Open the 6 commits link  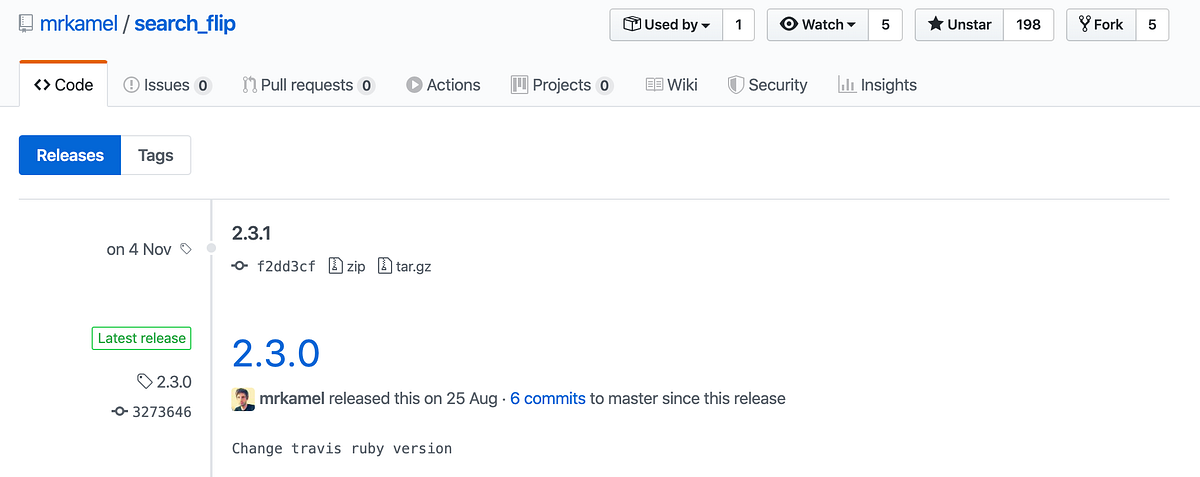pyautogui.click(x=548, y=398)
